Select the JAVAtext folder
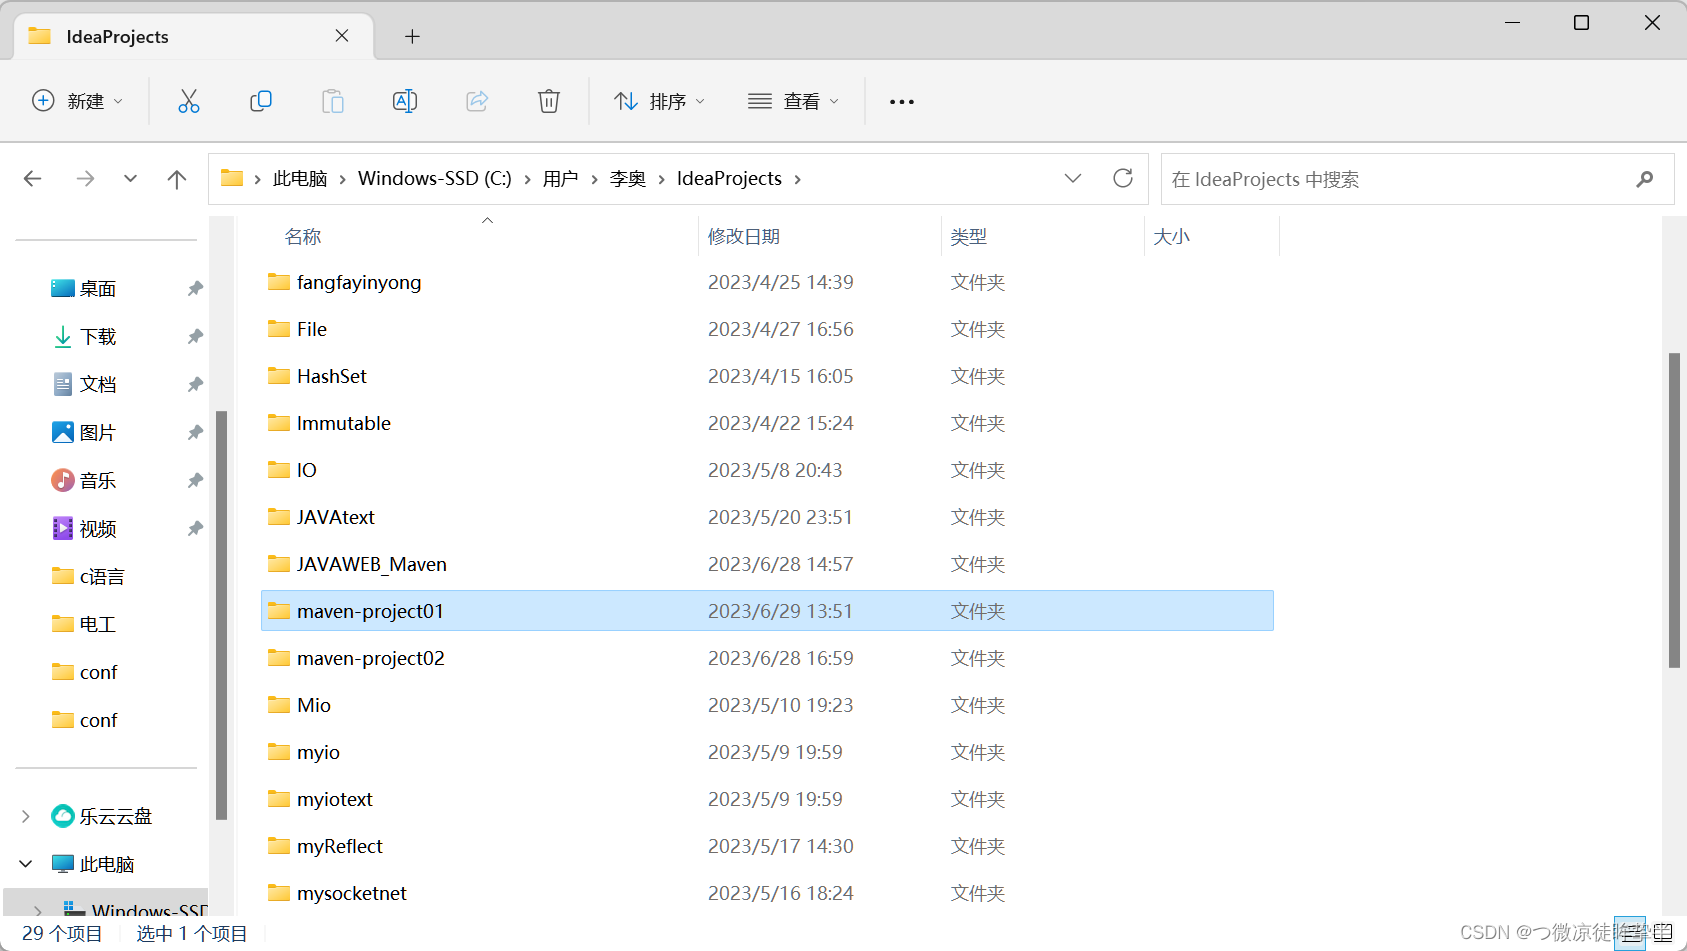The image size is (1687, 951). (767, 517)
